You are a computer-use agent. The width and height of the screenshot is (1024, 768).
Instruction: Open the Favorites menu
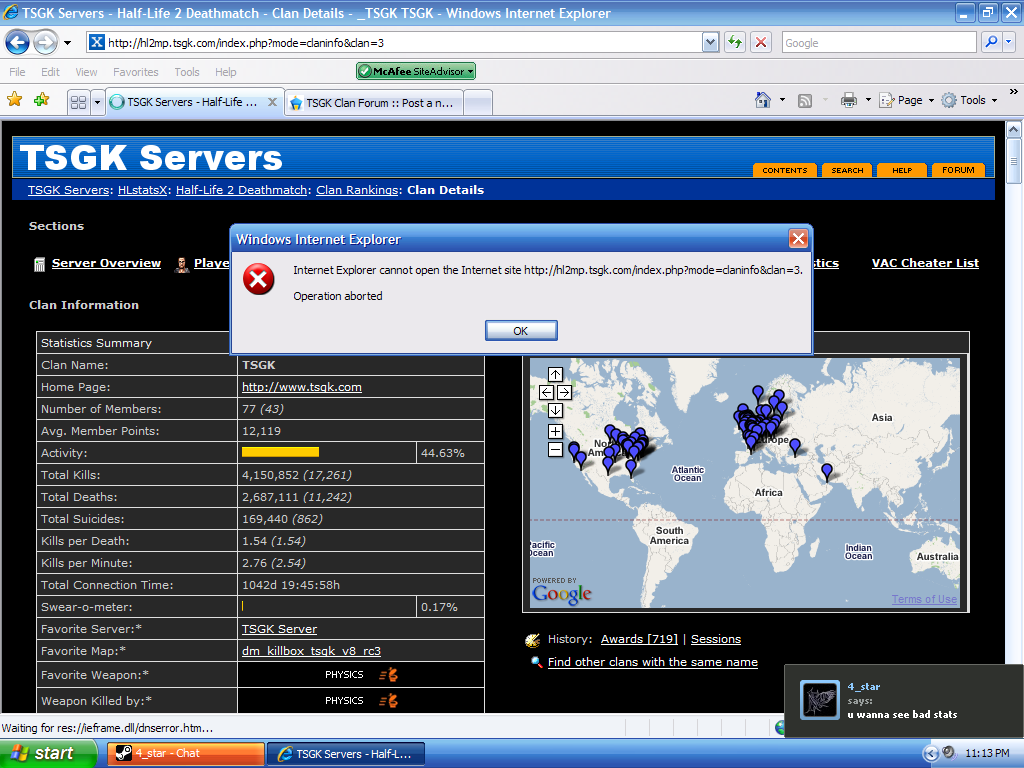coord(135,72)
